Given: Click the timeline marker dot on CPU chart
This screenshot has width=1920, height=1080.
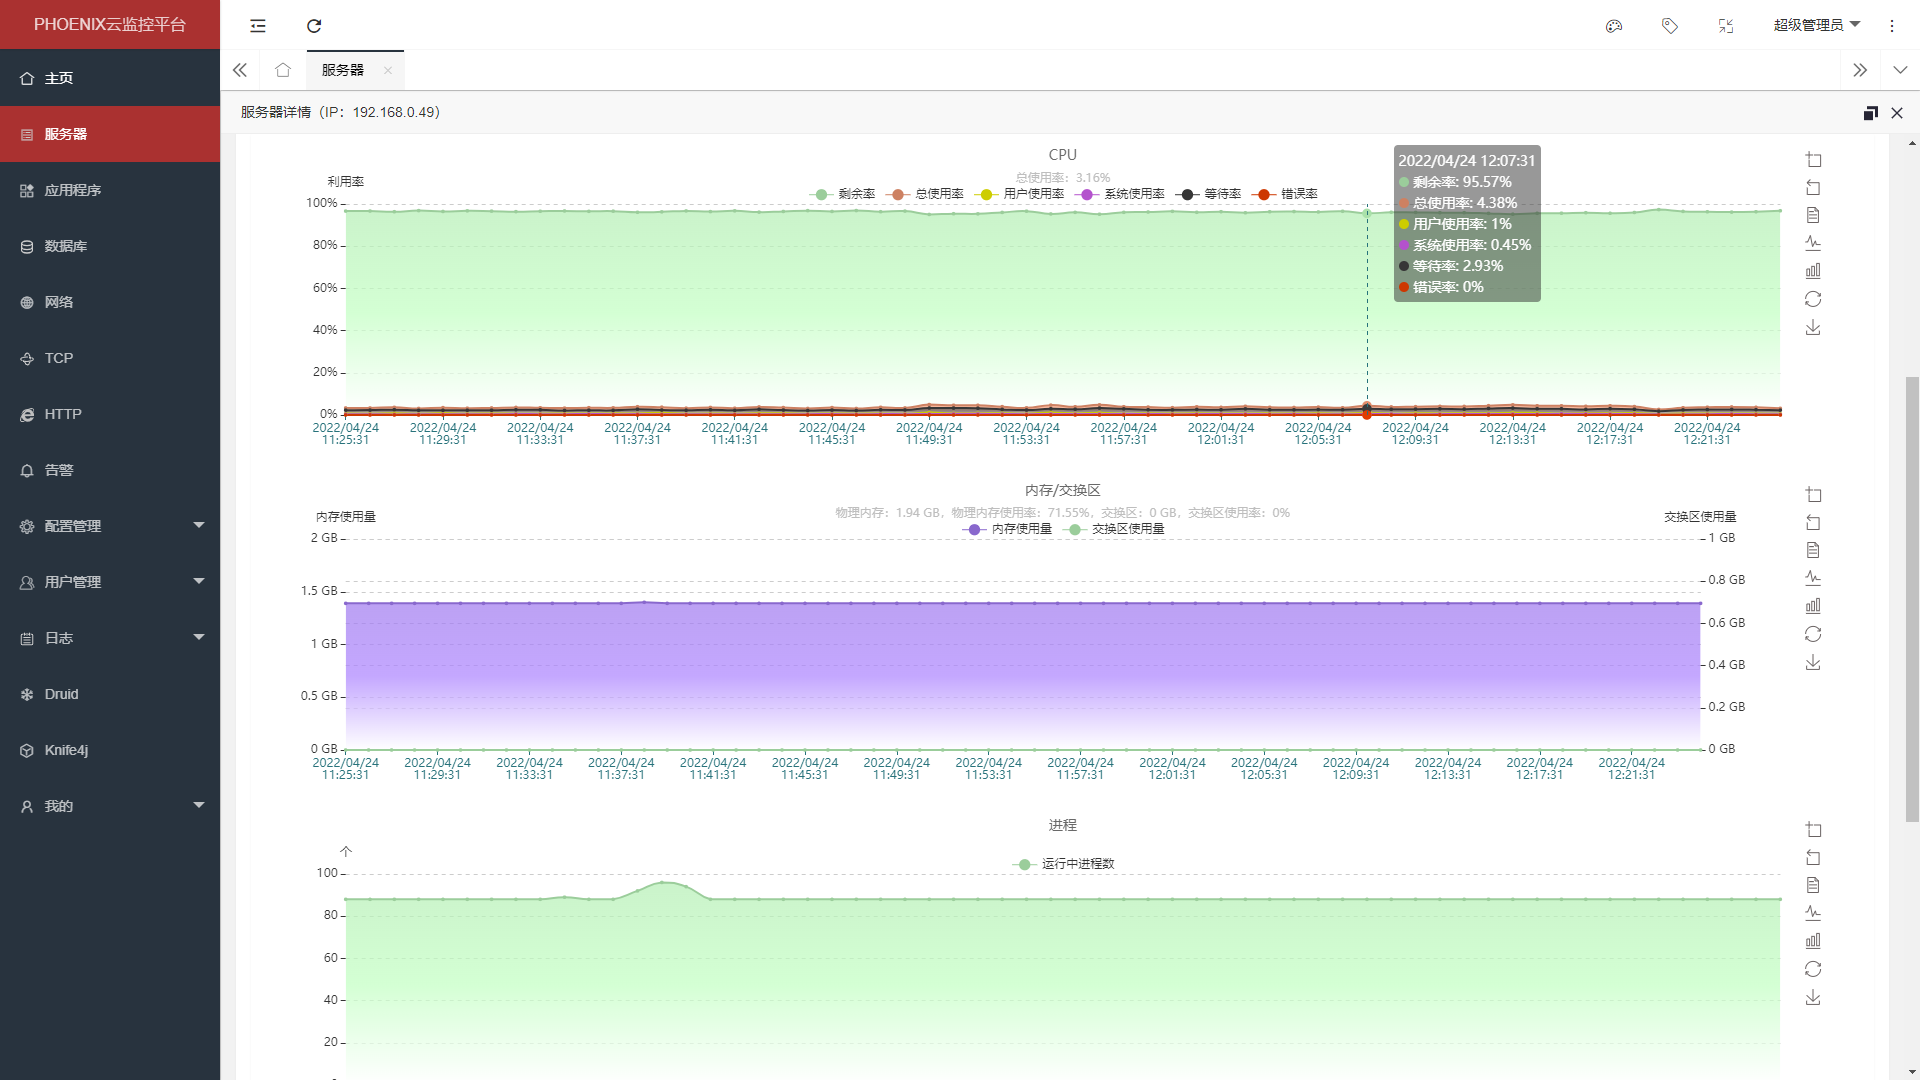Looking at the screenshot, I should tap(1367, 411).
